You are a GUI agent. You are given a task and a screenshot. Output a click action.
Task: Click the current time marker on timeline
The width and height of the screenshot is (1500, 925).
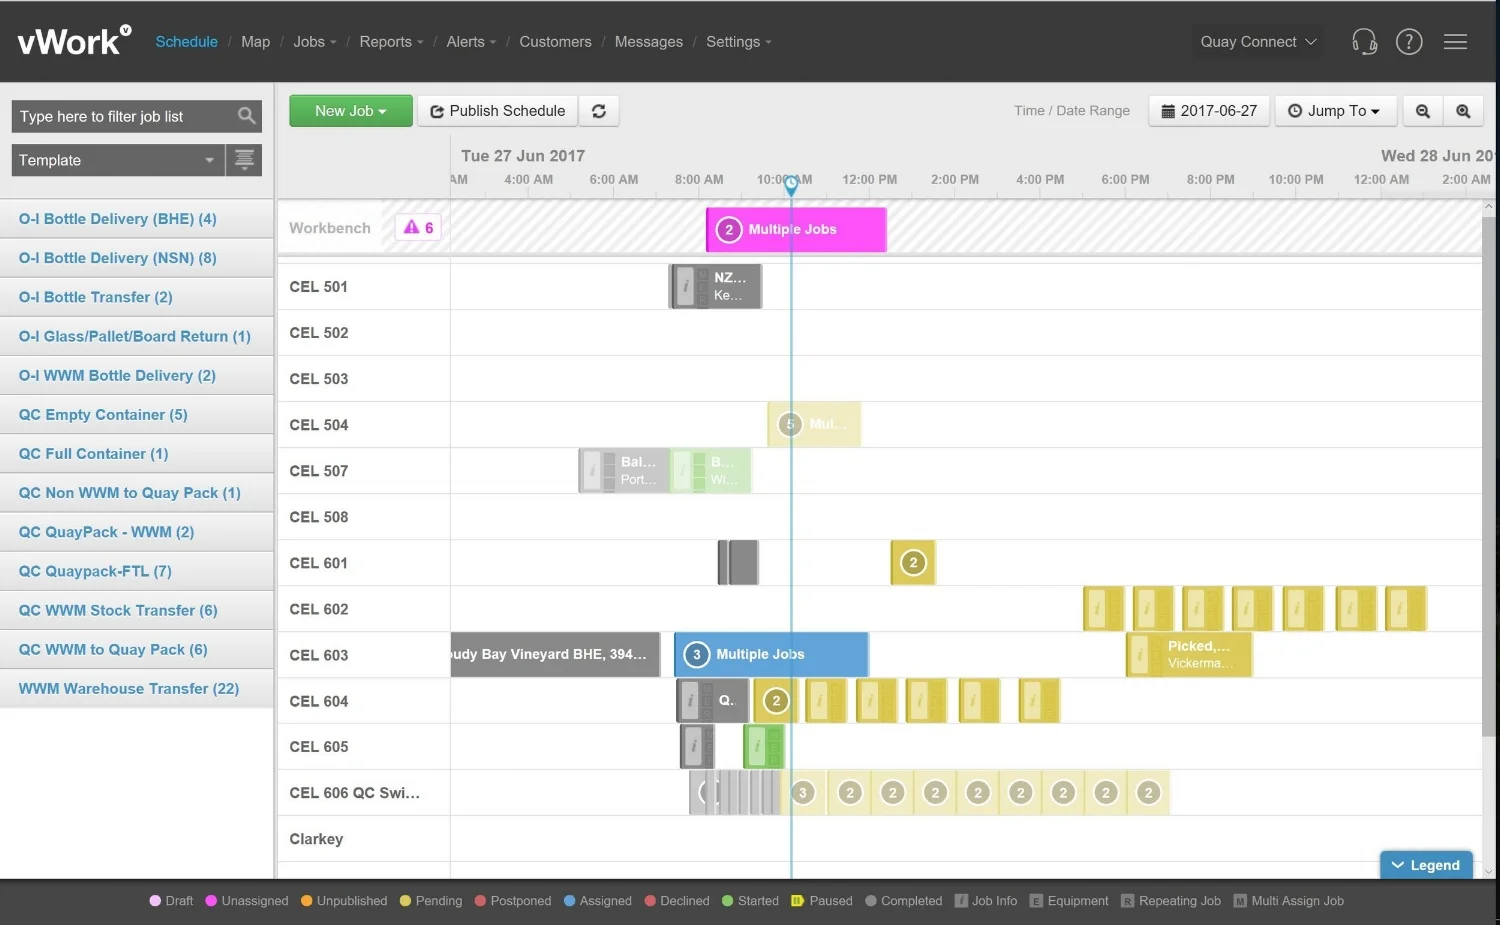(791, 185)
